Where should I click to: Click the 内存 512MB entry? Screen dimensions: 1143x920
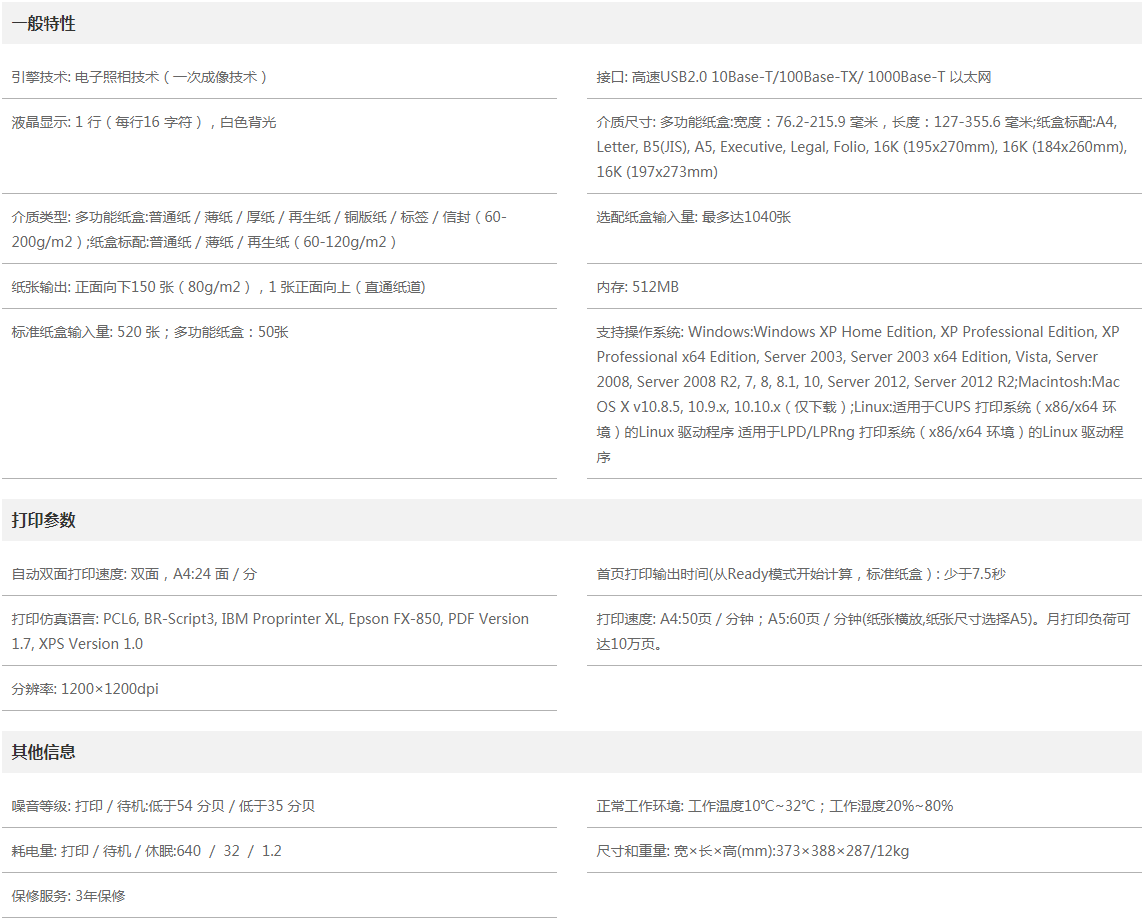pyautogui.click(x=637, y=287)
